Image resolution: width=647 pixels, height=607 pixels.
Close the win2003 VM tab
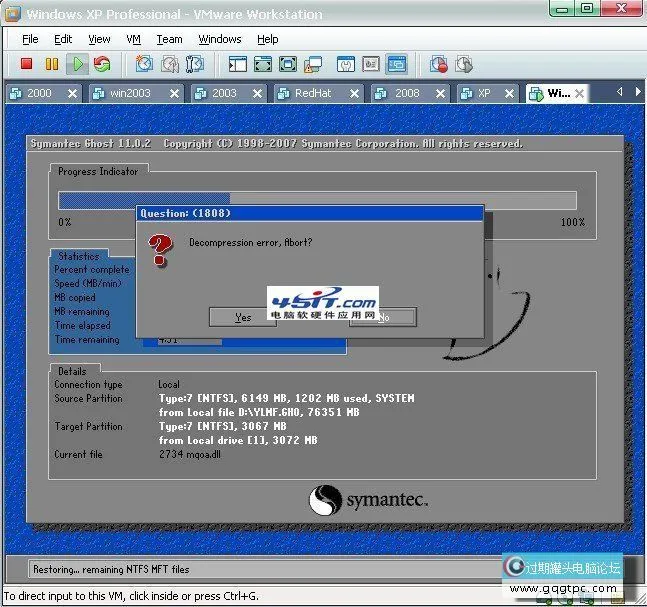[x=175, y=94]
